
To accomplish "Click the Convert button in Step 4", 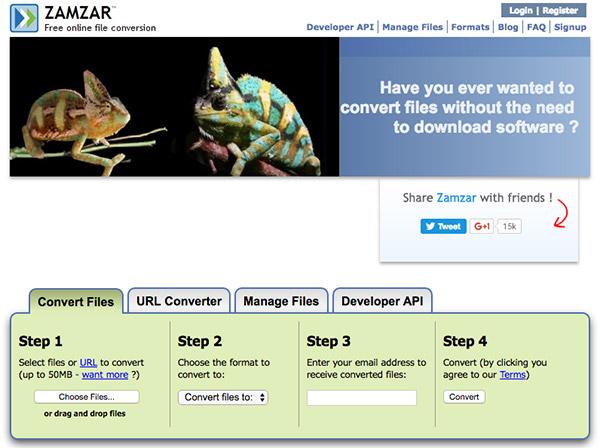I will point(463,397).
